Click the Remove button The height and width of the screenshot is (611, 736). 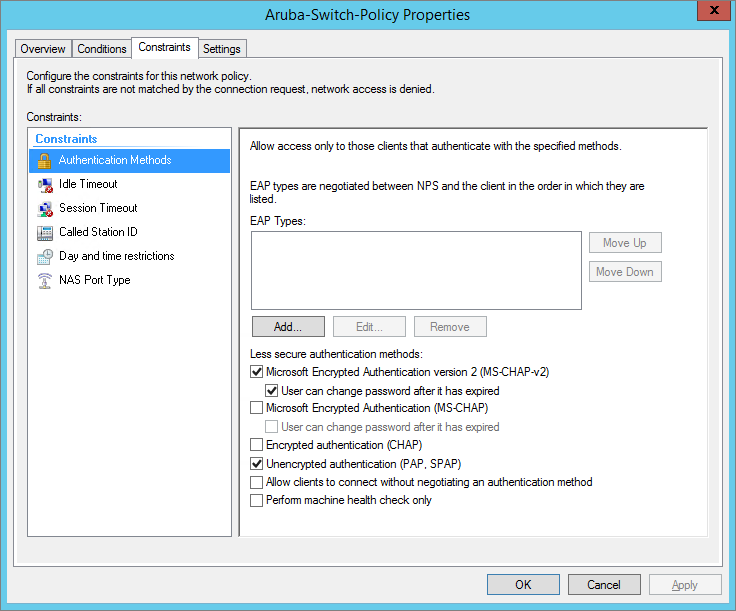[450, 327]
